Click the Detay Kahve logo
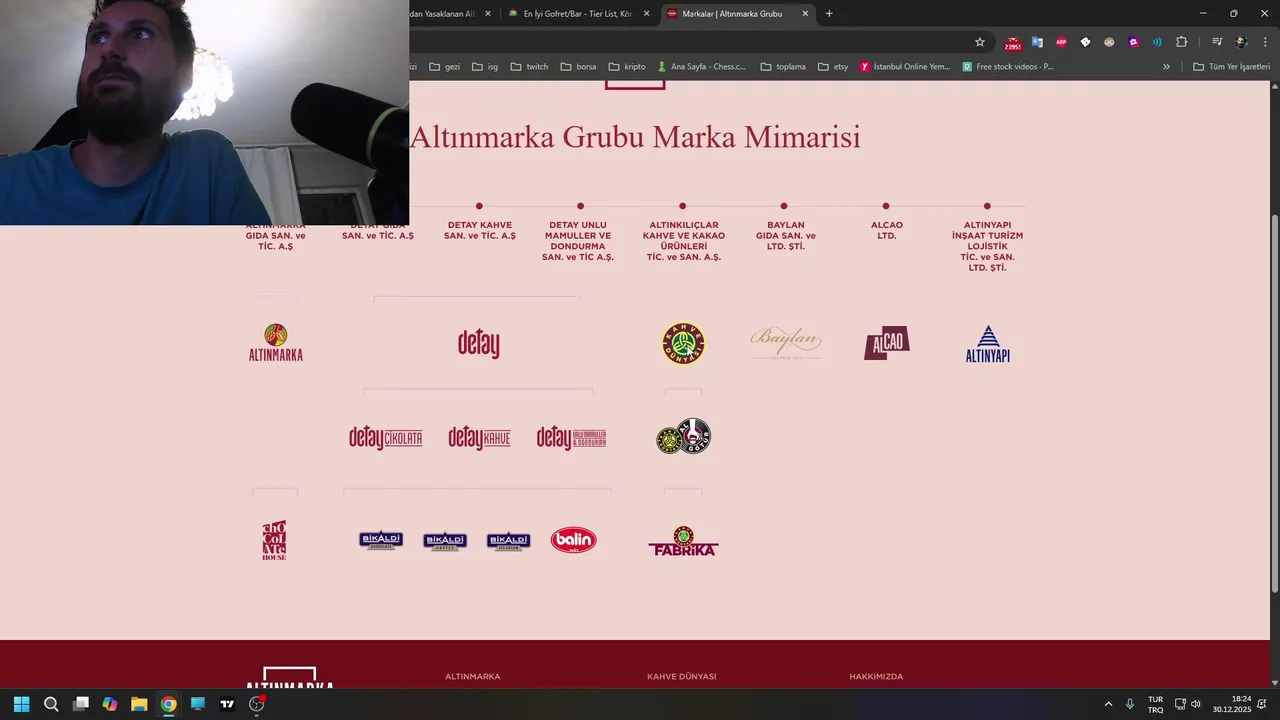Image resolution: width=1280 pixels, height=720 pixels. [479, 438]
